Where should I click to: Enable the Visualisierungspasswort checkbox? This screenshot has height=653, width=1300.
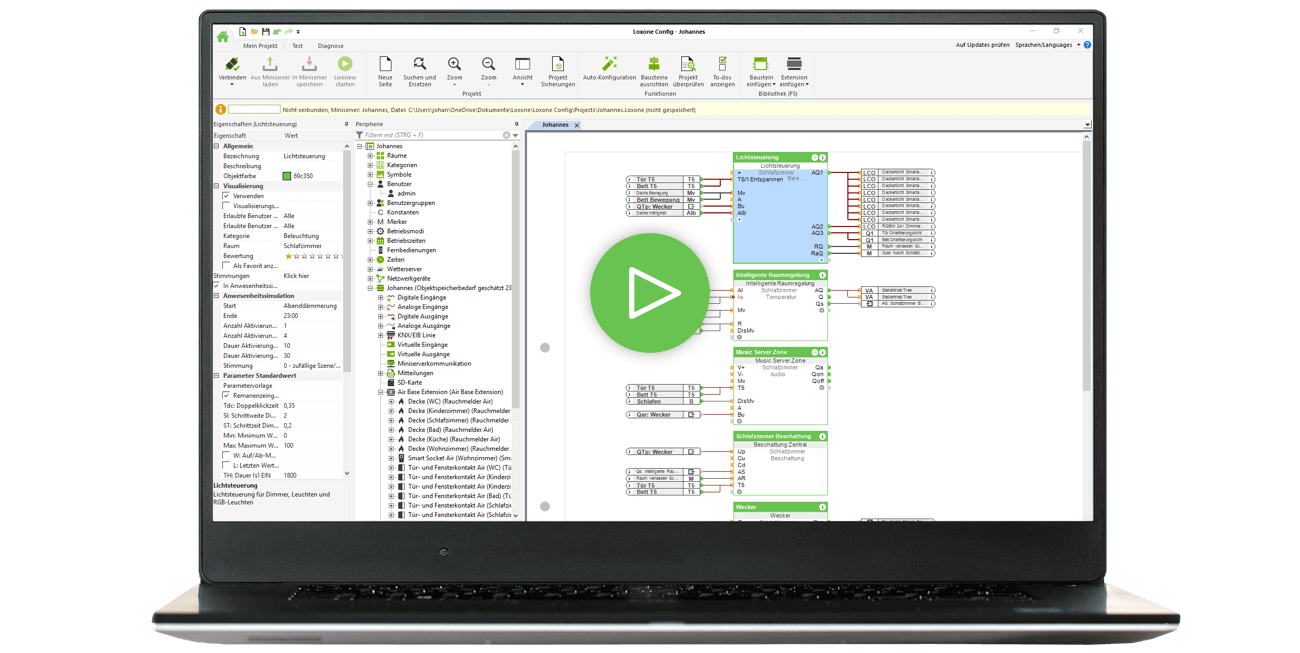click(226, 207)
